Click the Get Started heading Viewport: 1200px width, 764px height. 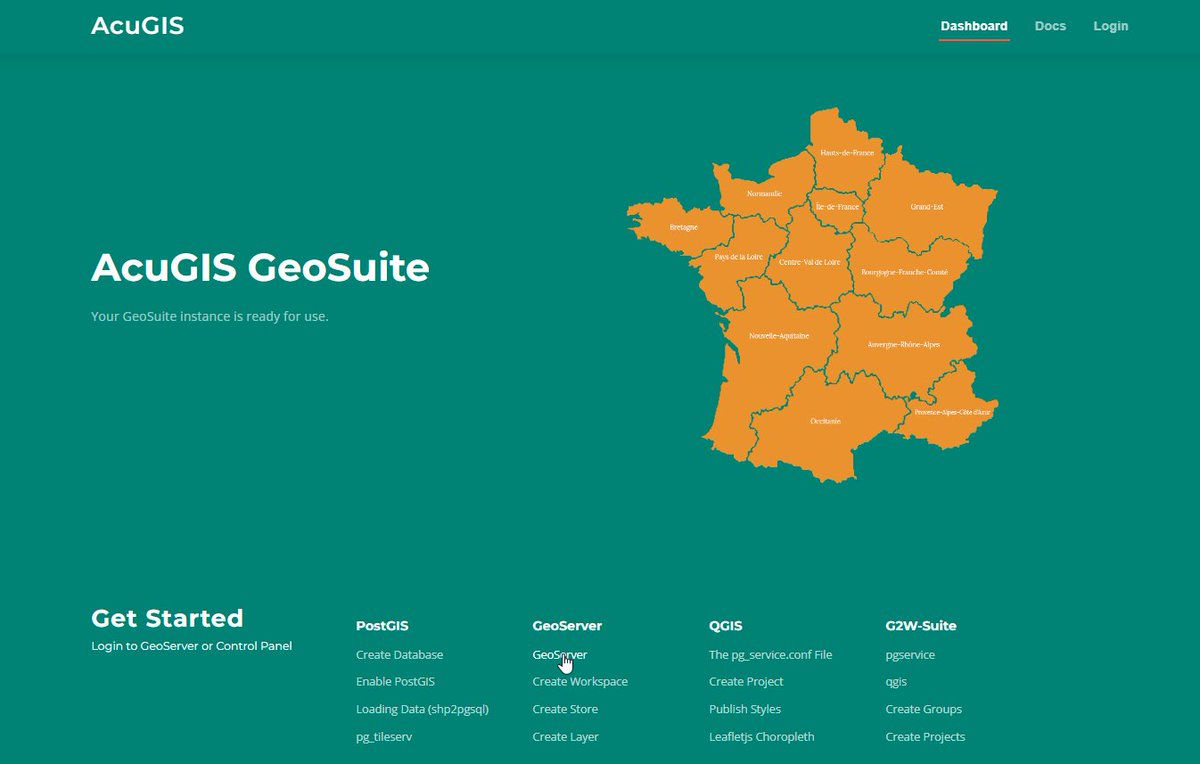(167, 618)
